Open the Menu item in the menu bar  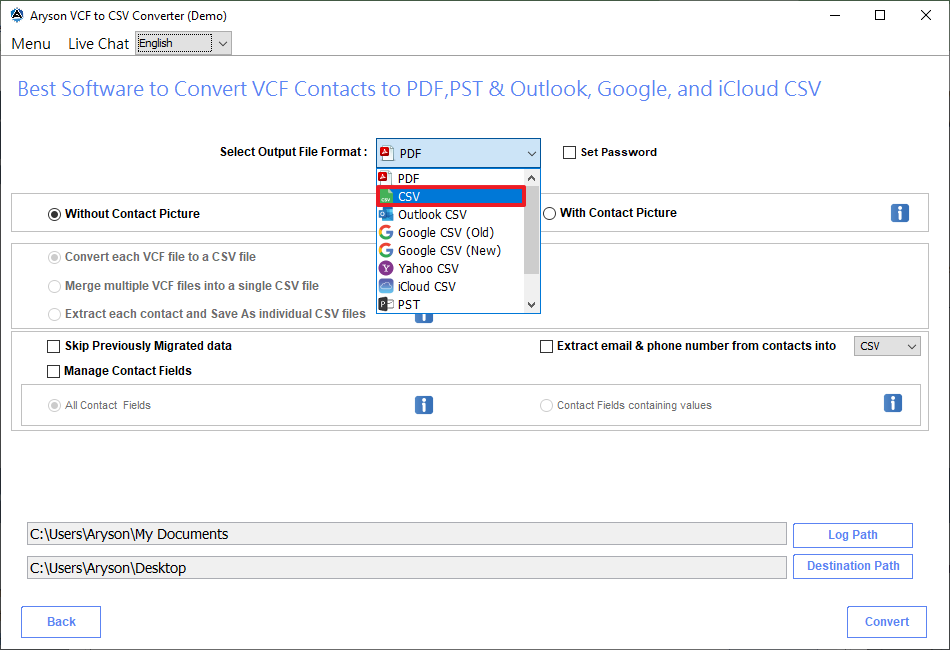pyautogui.click(x=31, y=44)
